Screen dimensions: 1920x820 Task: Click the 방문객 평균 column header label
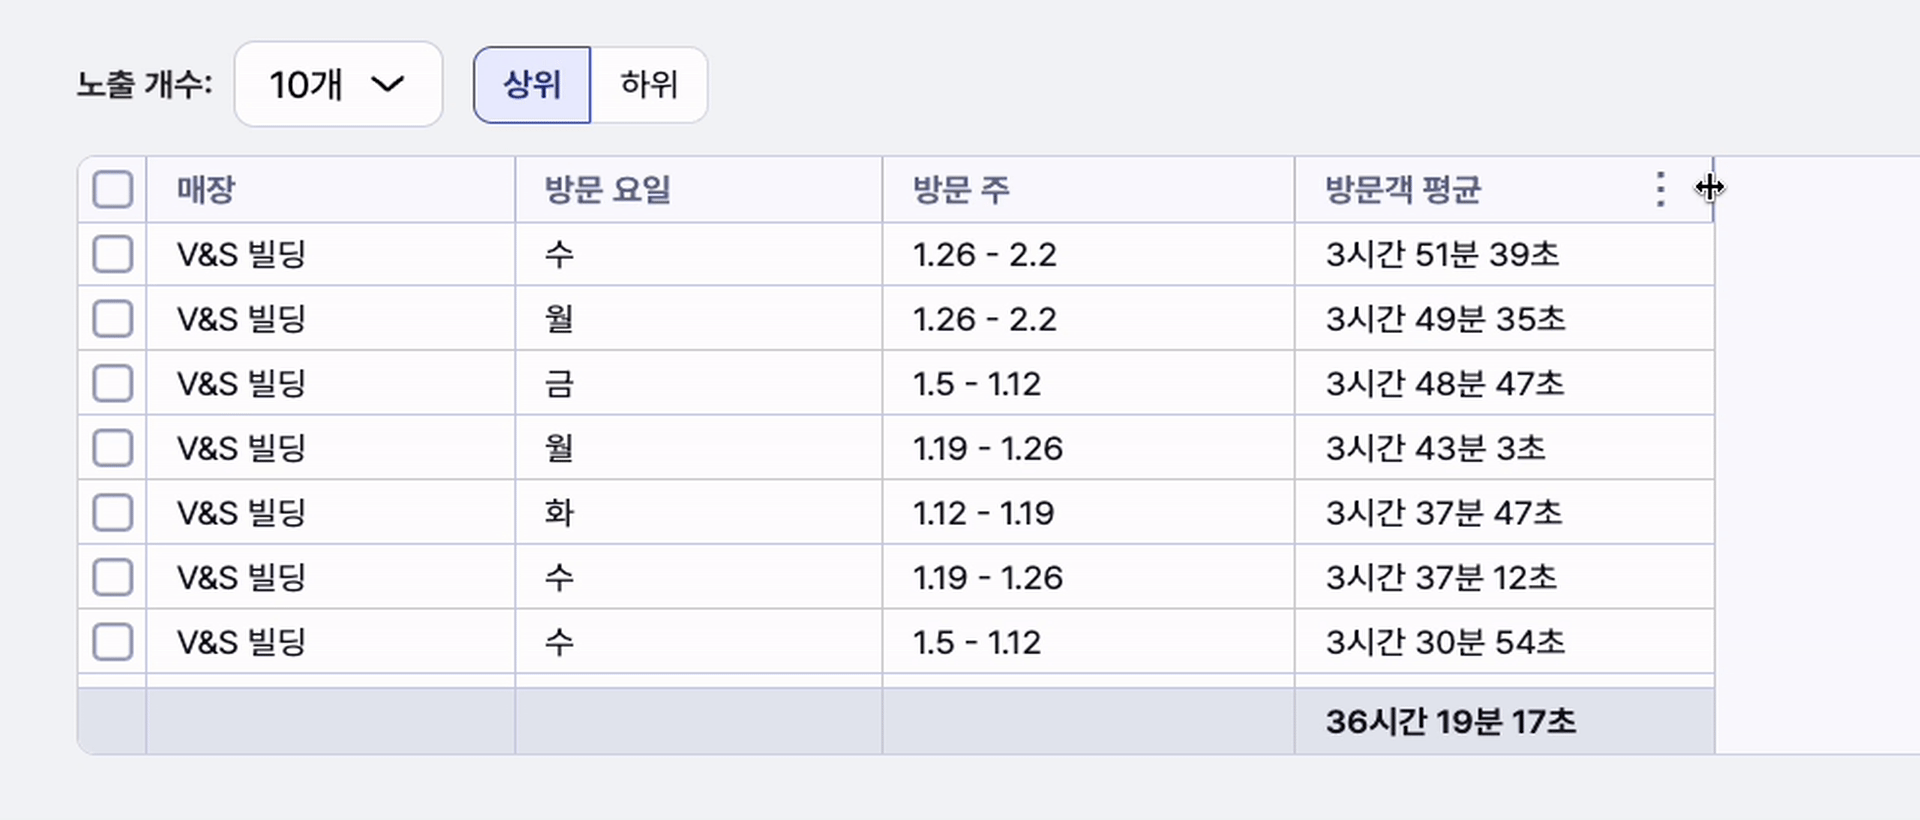coord(1402,189)
